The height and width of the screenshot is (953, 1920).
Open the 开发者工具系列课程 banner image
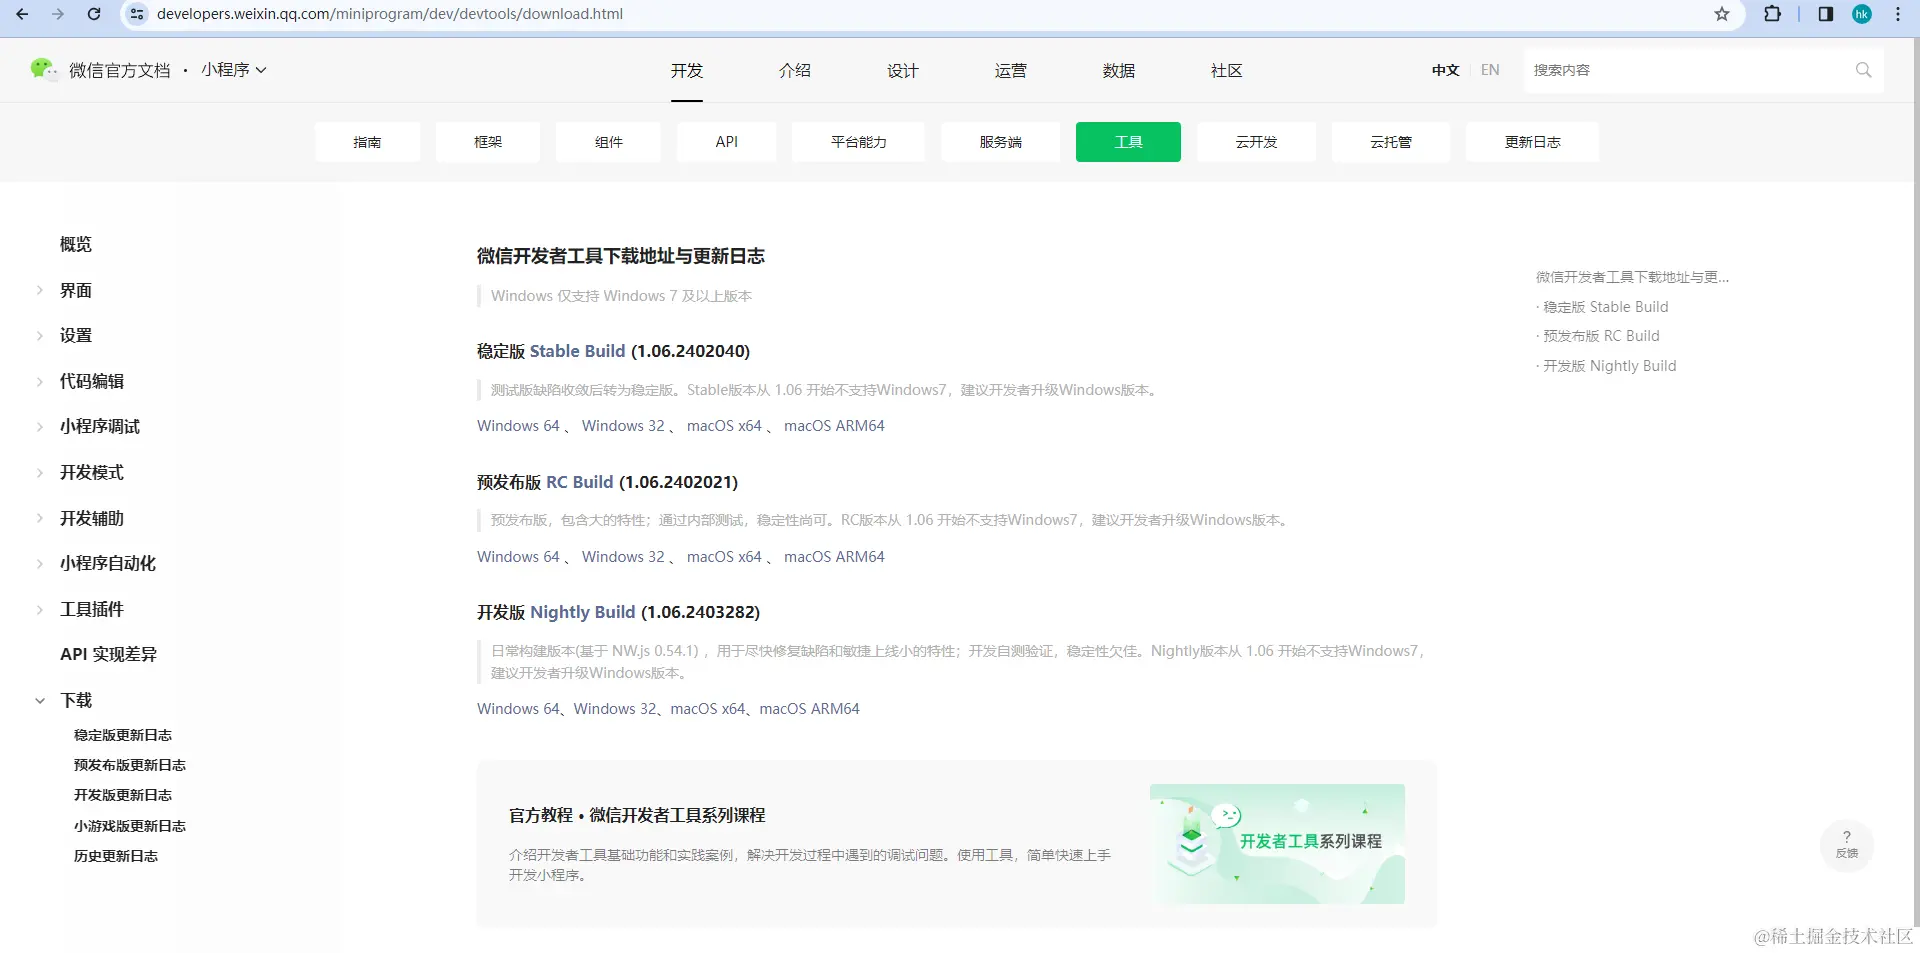[1277, 844]
